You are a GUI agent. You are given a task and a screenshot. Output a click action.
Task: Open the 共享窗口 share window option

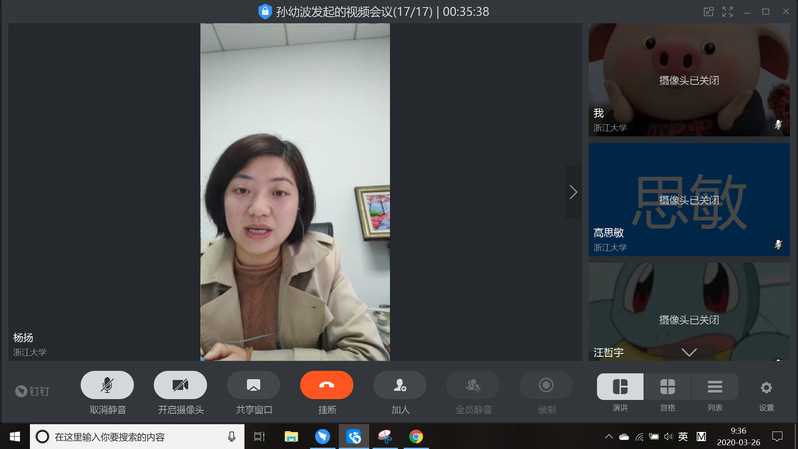tap(253, 385)
